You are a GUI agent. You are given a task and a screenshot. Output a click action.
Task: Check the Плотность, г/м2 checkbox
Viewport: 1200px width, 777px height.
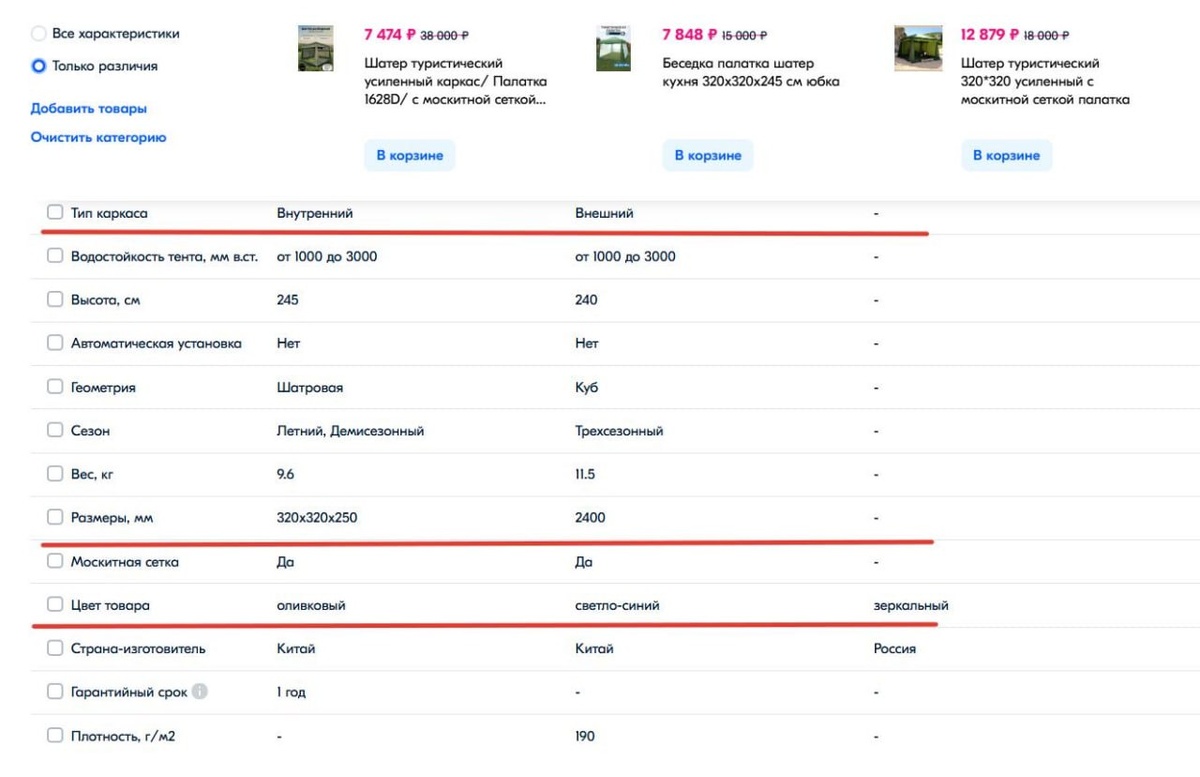tap(55, 735)
